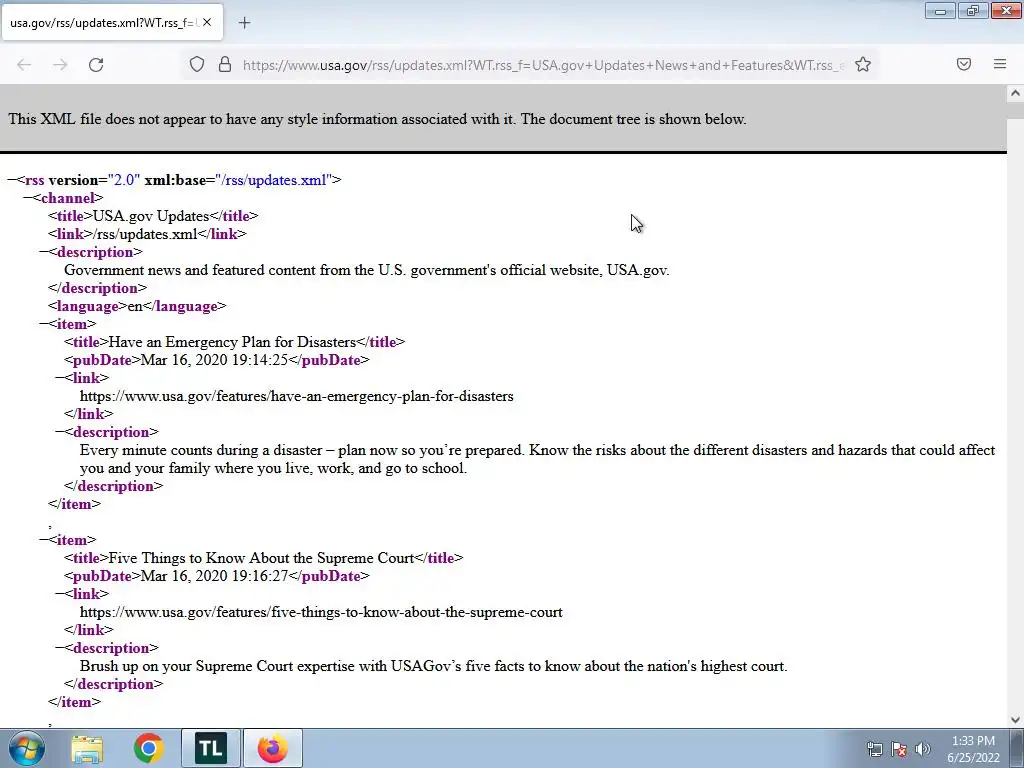The width and height of the screenshot is (1024, 768).
Task: Launch Google Chrome from the taskbar
Action: click(x=149, y=748)
